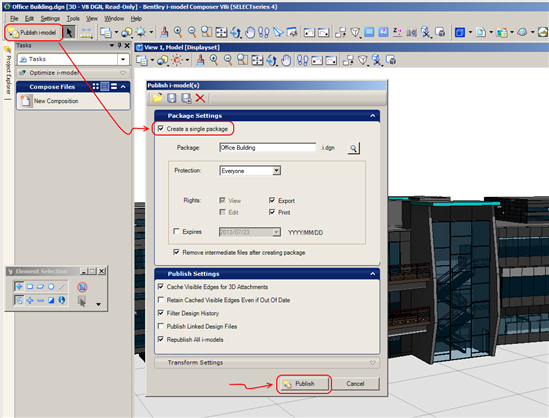Click Save disk icon in Publish dialog
This screenshot has height=418, width=549.
172,98
